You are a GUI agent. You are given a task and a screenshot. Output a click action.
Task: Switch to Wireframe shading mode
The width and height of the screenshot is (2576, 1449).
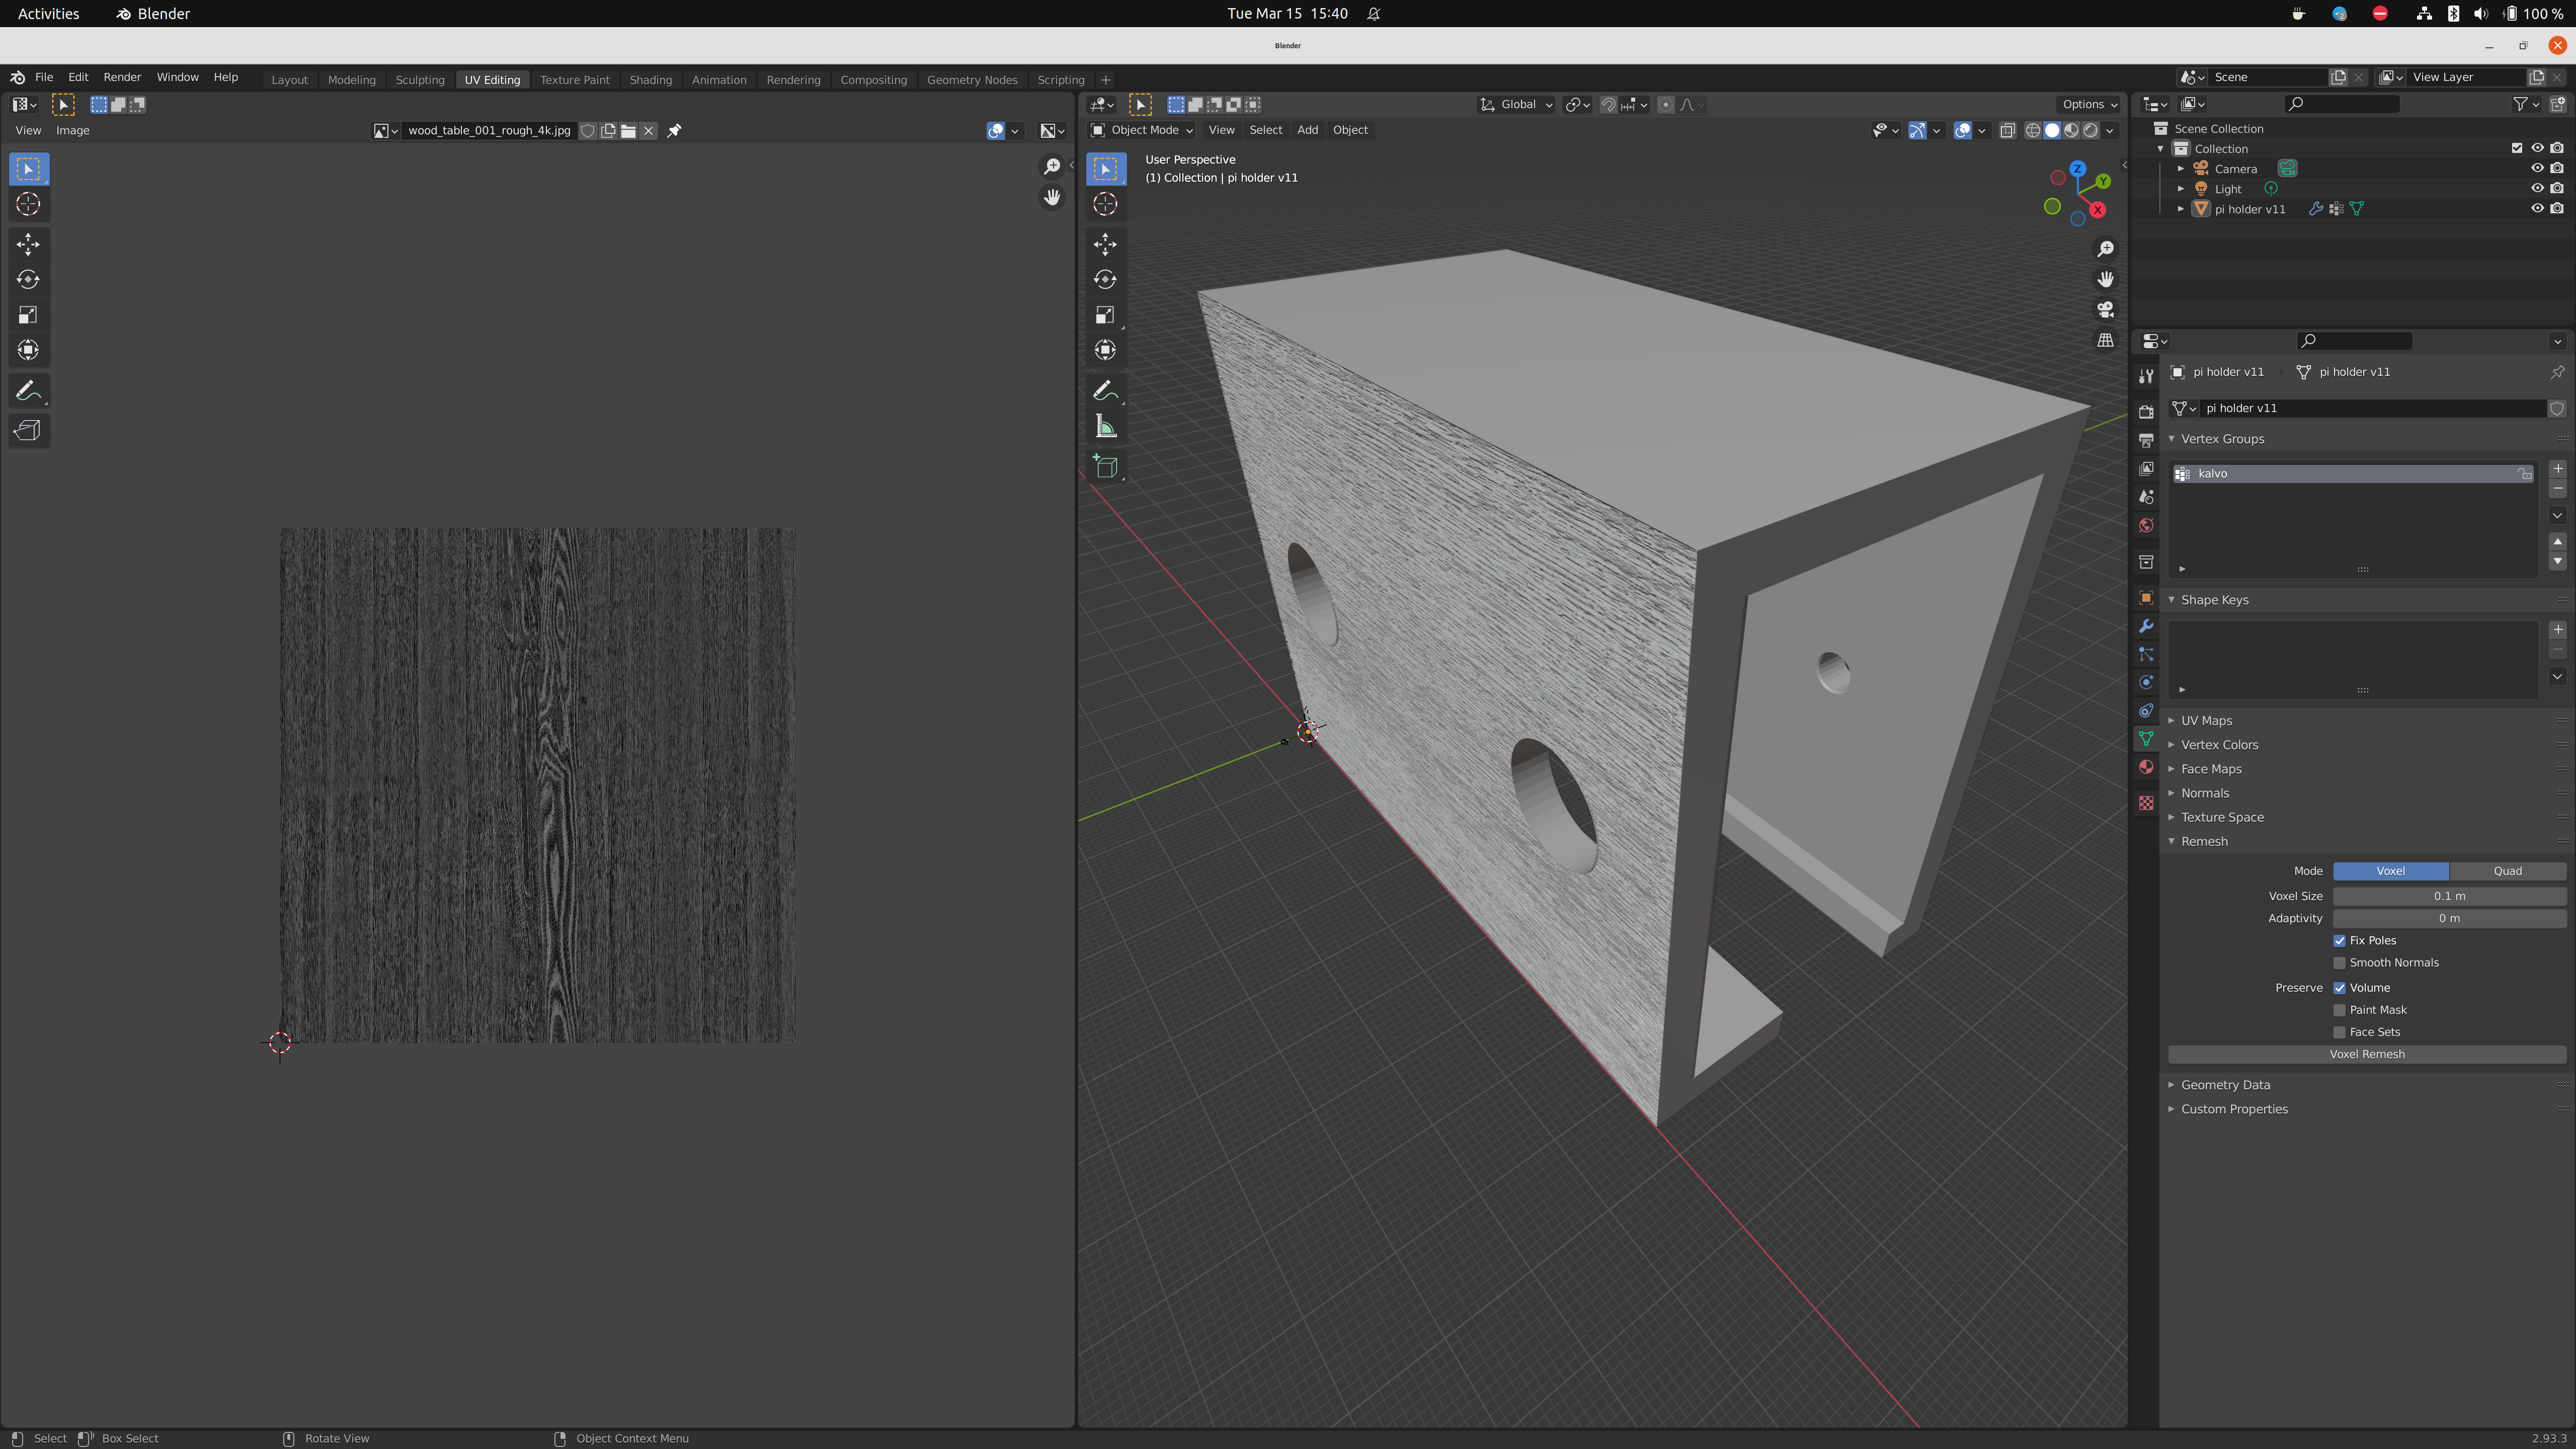point(2033,131)
